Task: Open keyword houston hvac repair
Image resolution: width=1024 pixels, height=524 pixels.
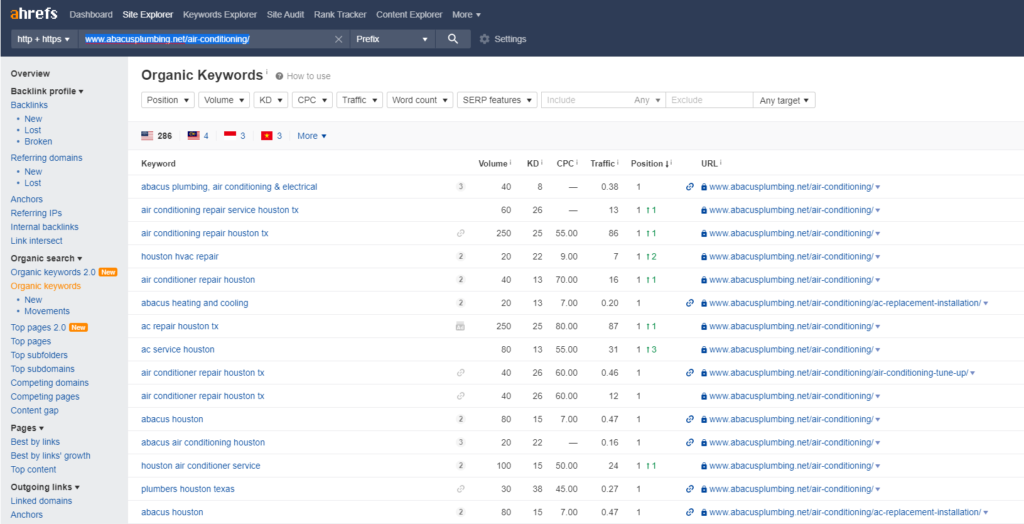Action: click(180, 257)
